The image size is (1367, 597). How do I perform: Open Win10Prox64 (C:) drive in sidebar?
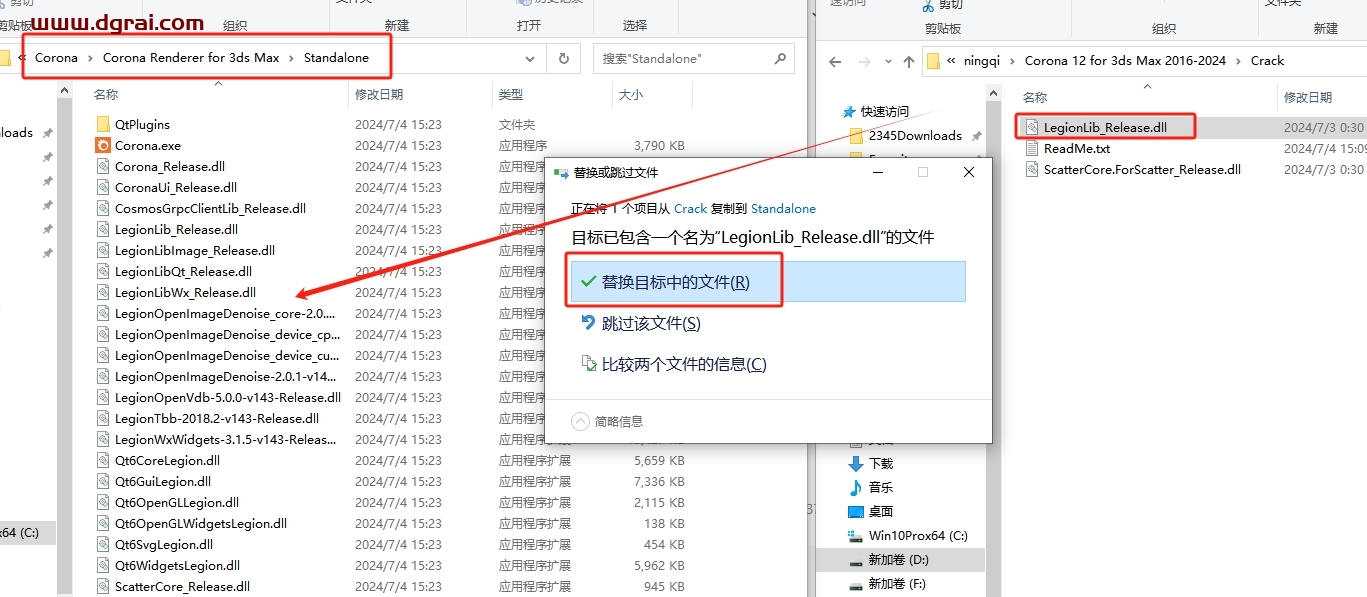tap(918, 536)
